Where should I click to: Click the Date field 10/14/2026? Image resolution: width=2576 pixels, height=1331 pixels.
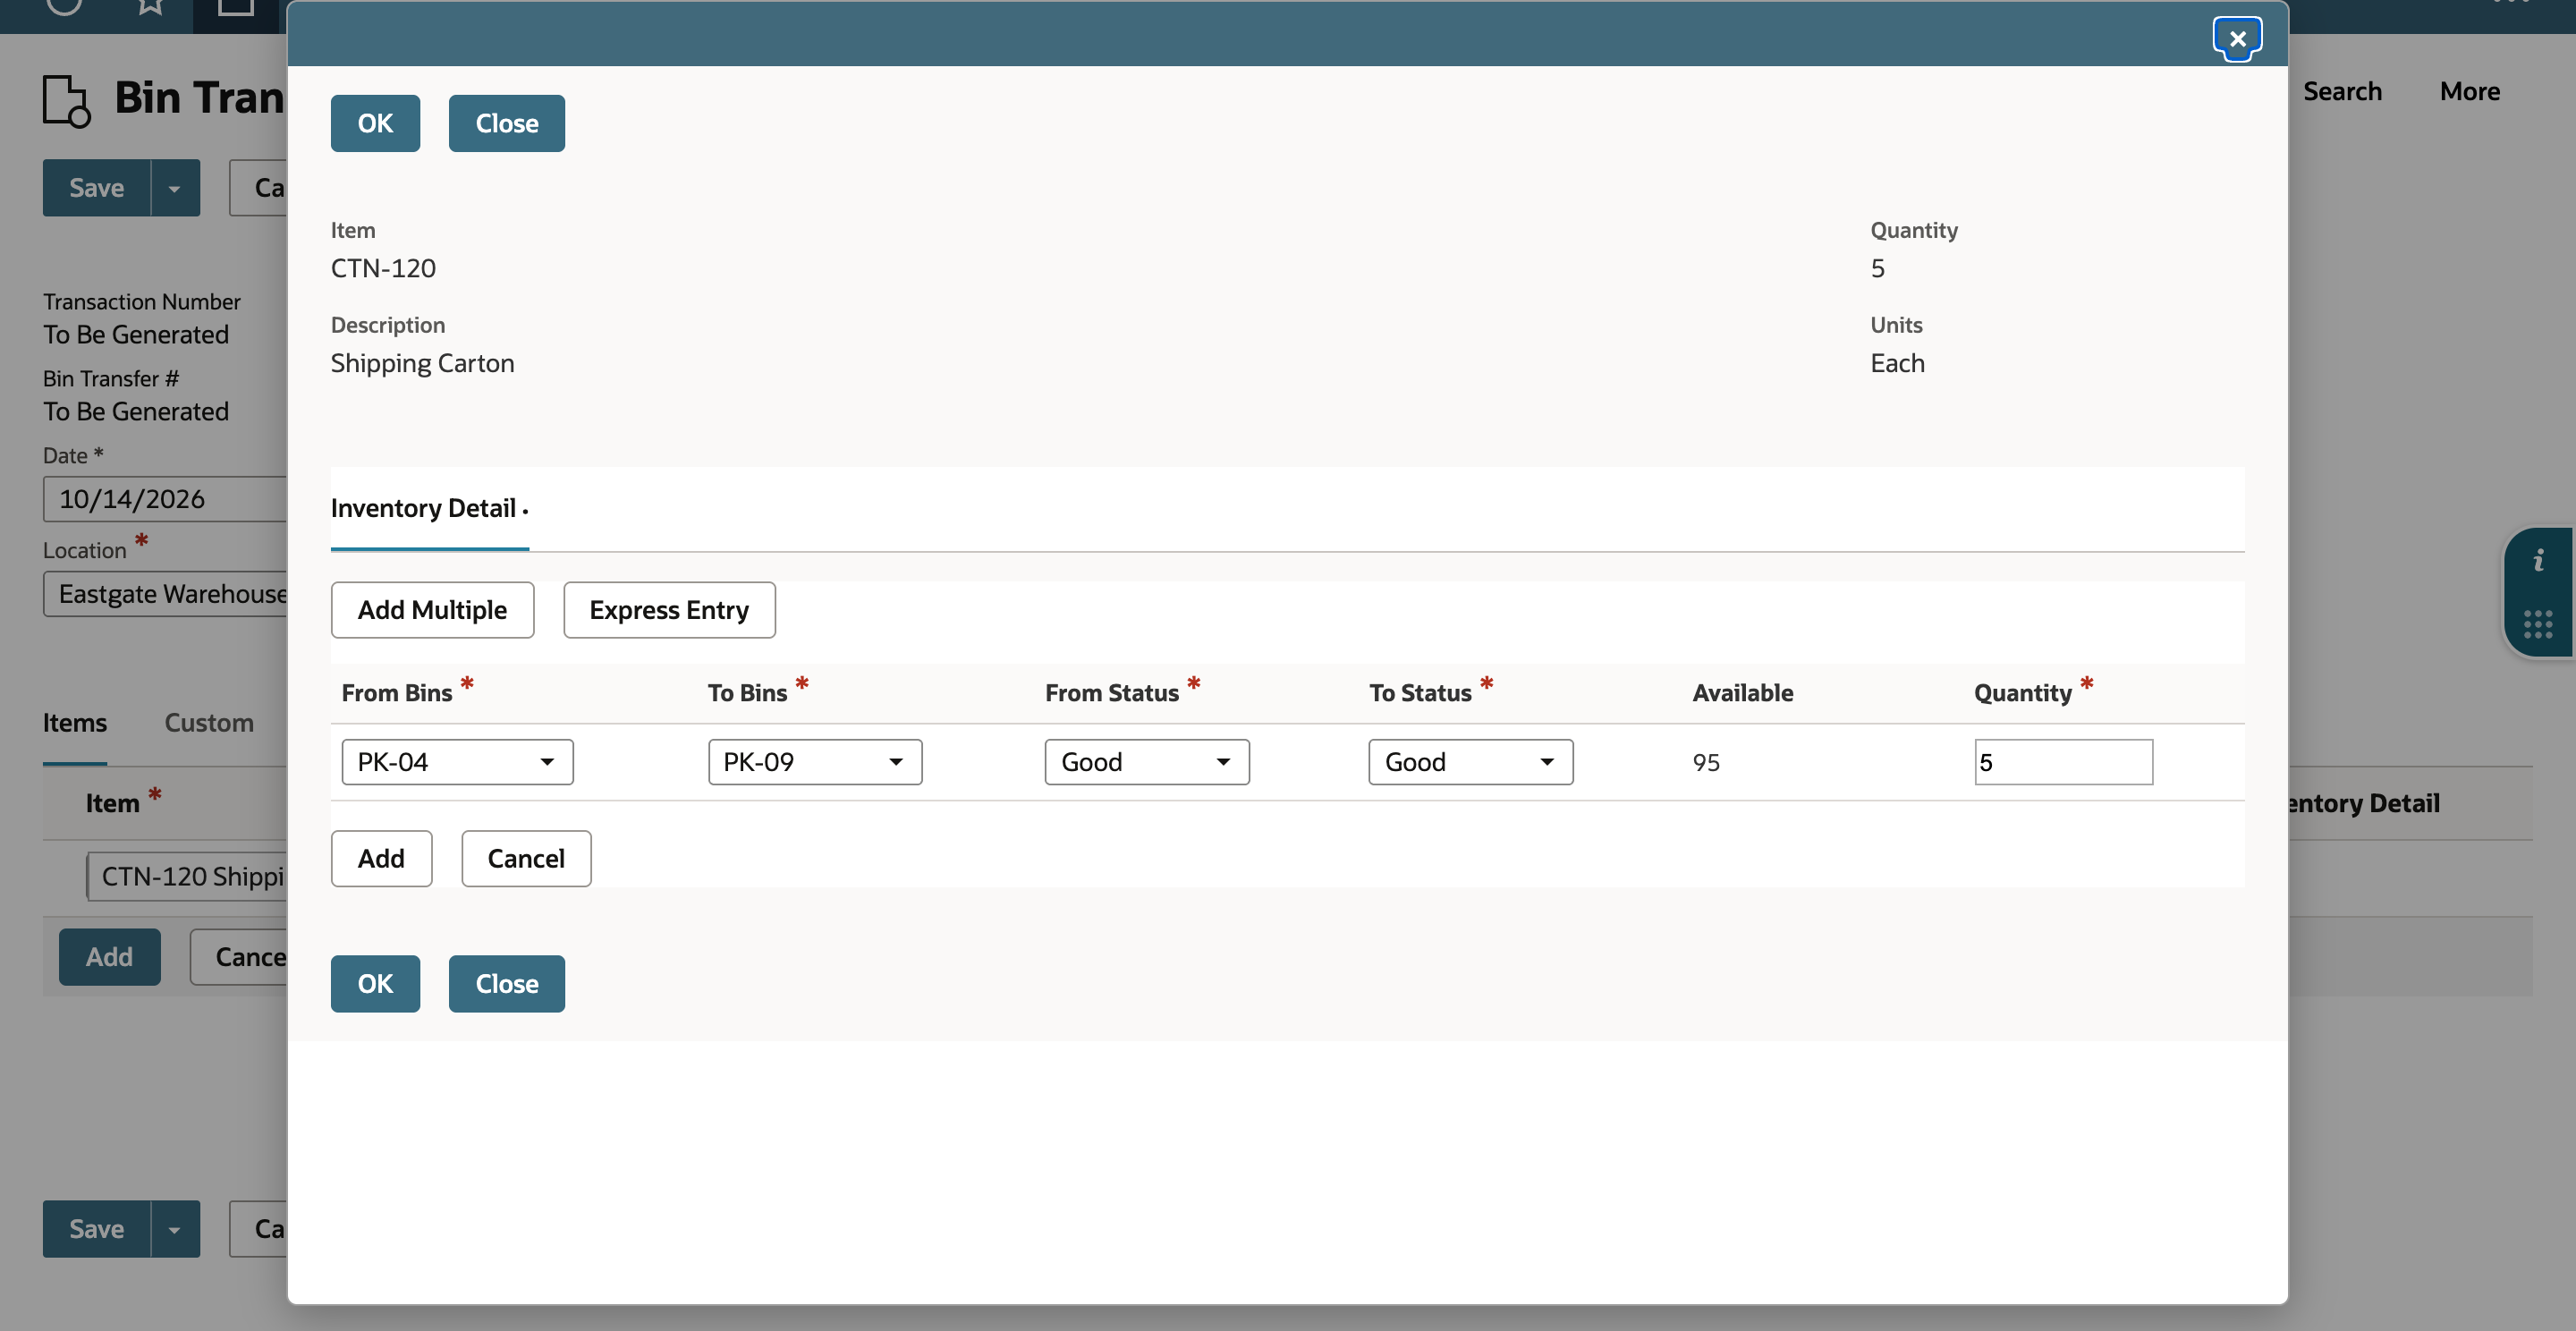(165, 499)
